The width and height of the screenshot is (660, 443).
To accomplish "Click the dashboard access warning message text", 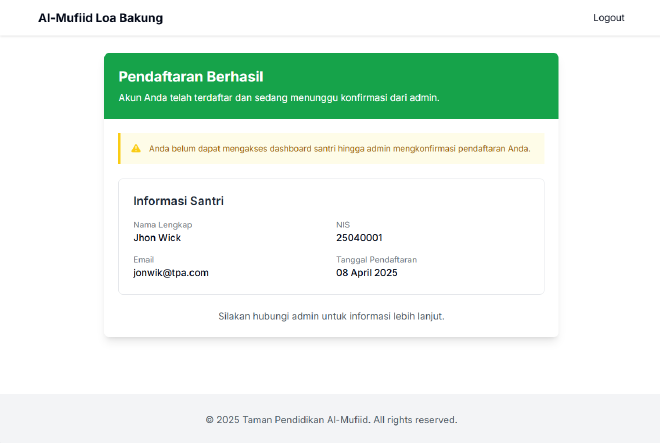I will pos(339,148).
